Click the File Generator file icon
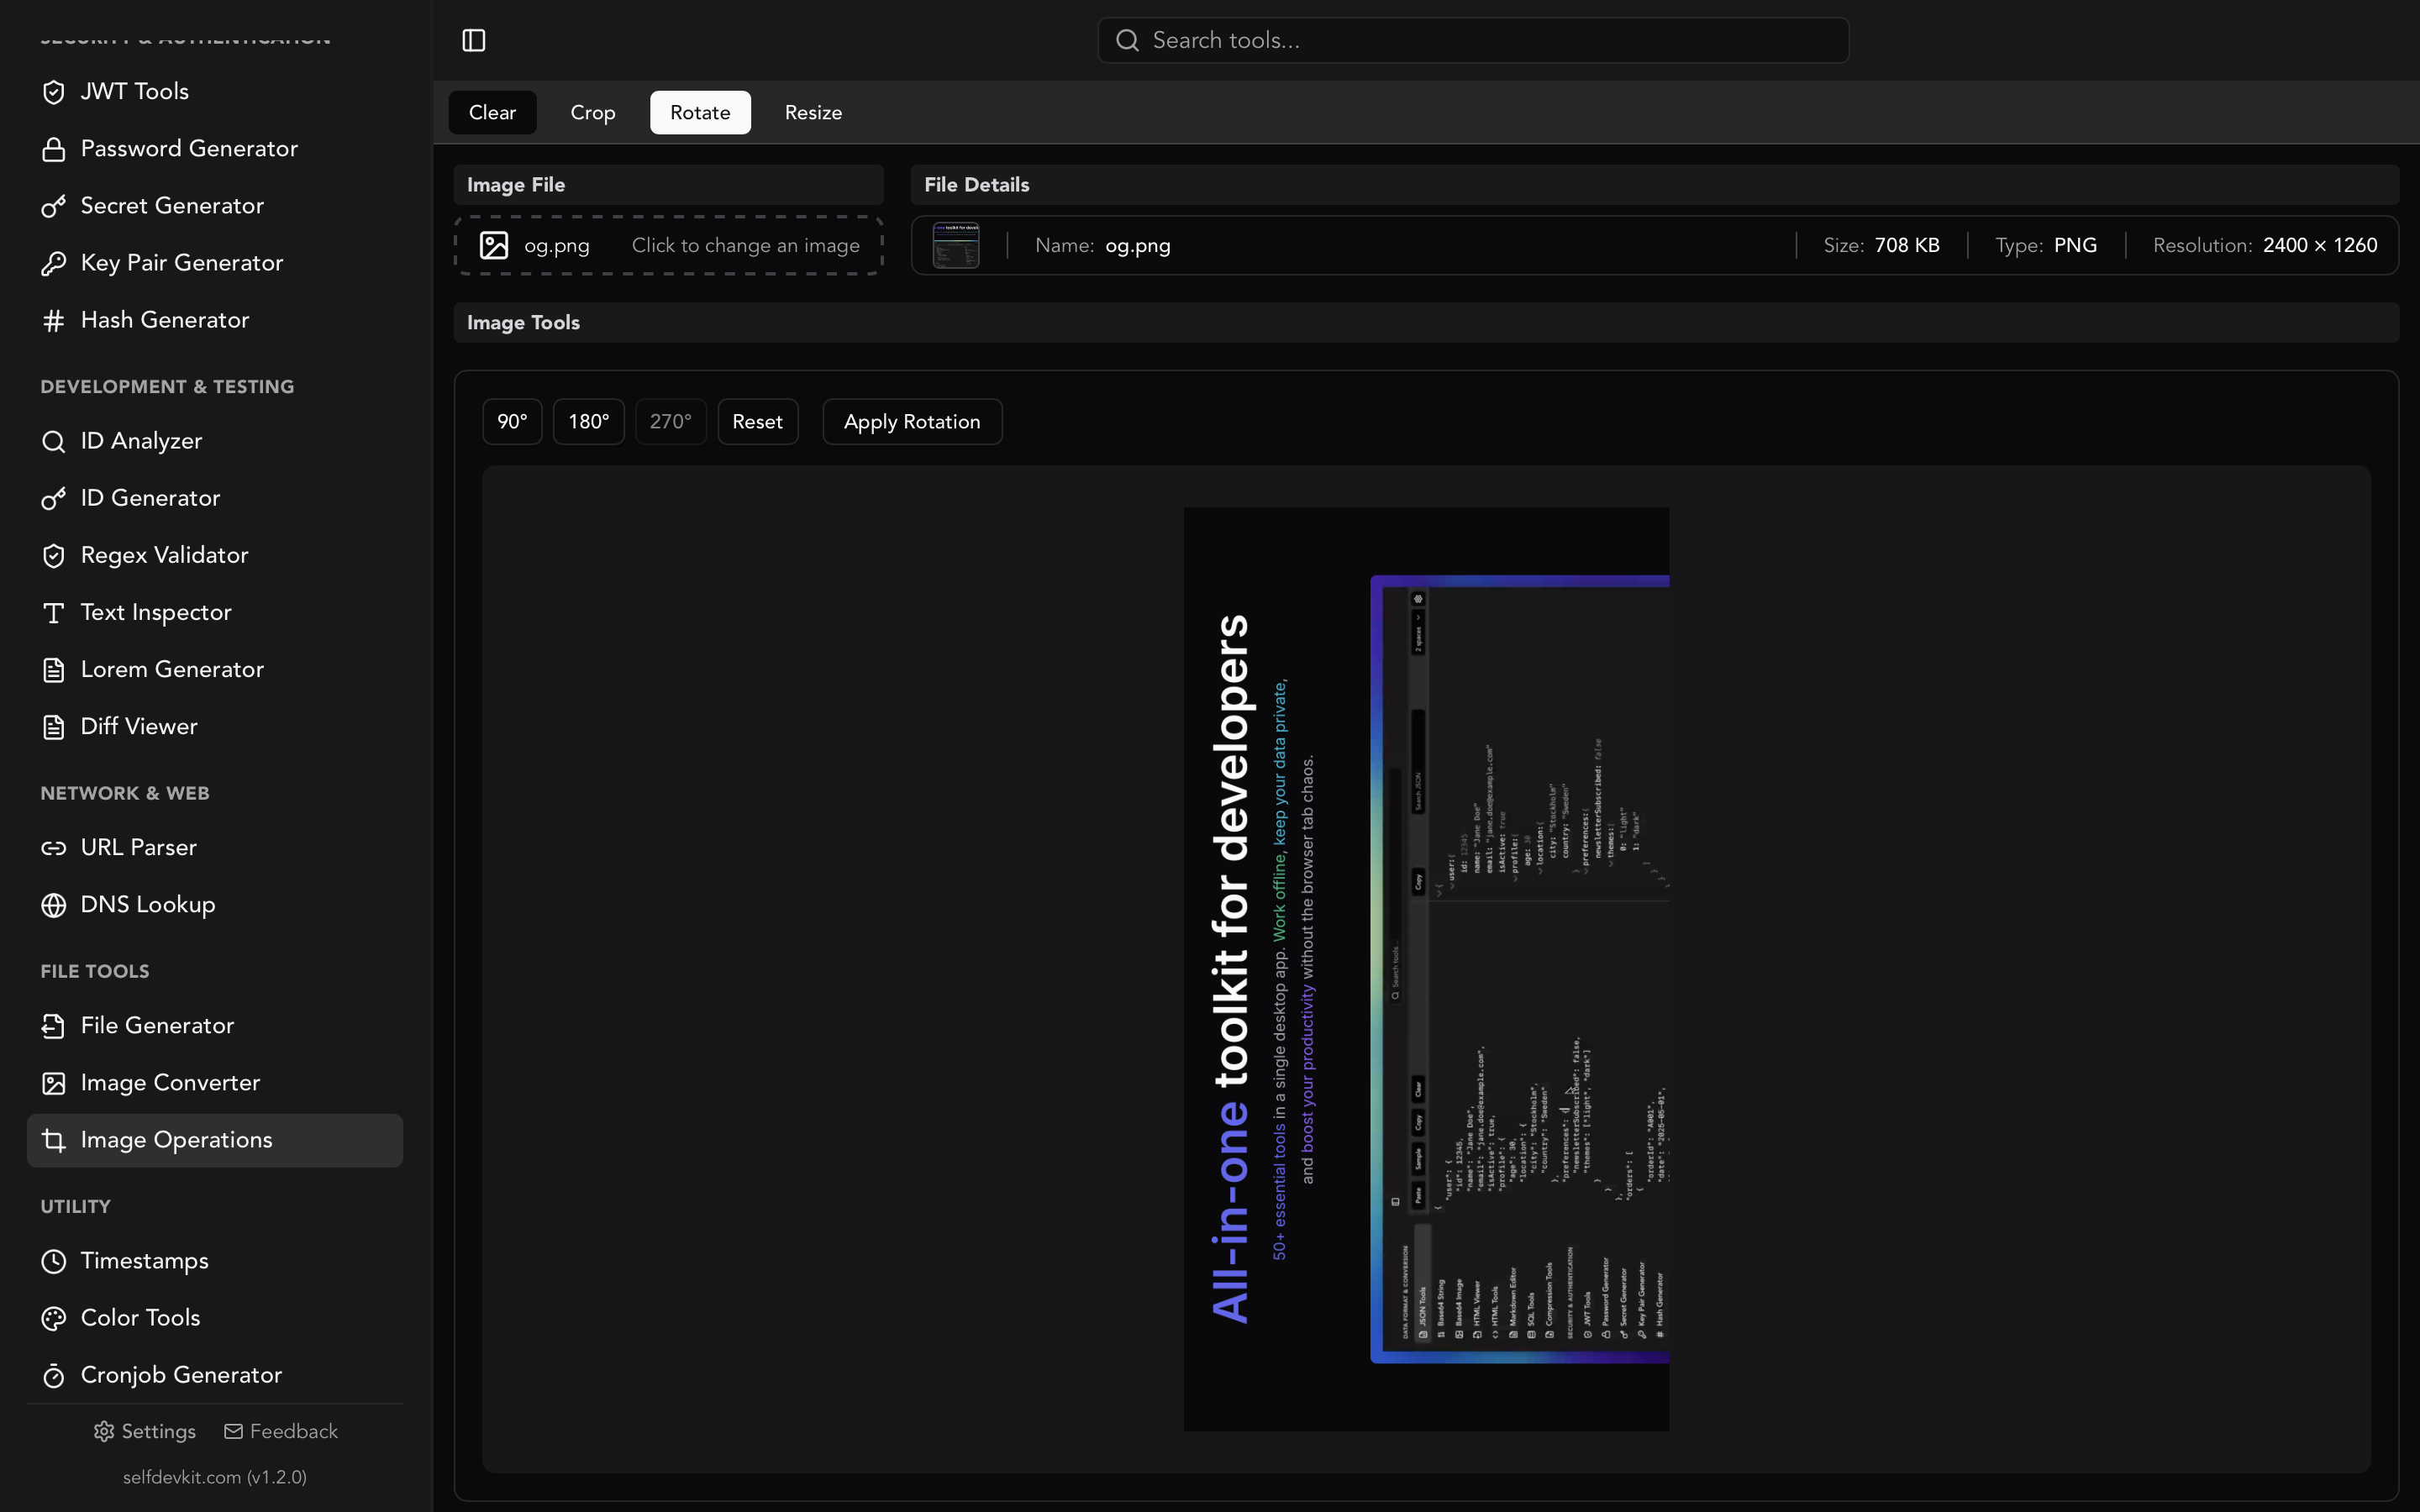 pos(54,1026)
